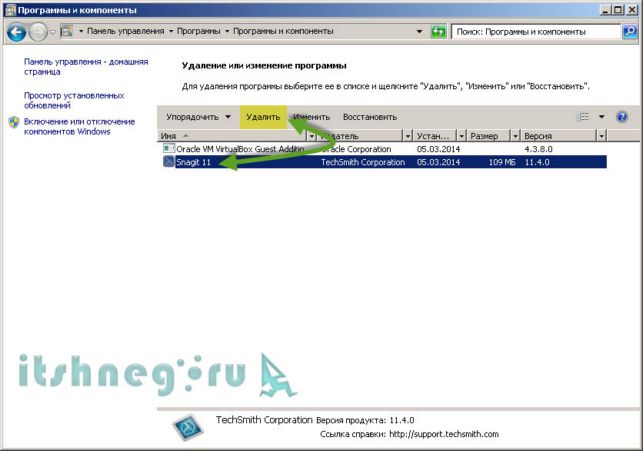The height and width of the screenshot is (451, 643).
Task: Sort by 'Издатель' column header
Action: pyautogui.click(x=360, y=136)
